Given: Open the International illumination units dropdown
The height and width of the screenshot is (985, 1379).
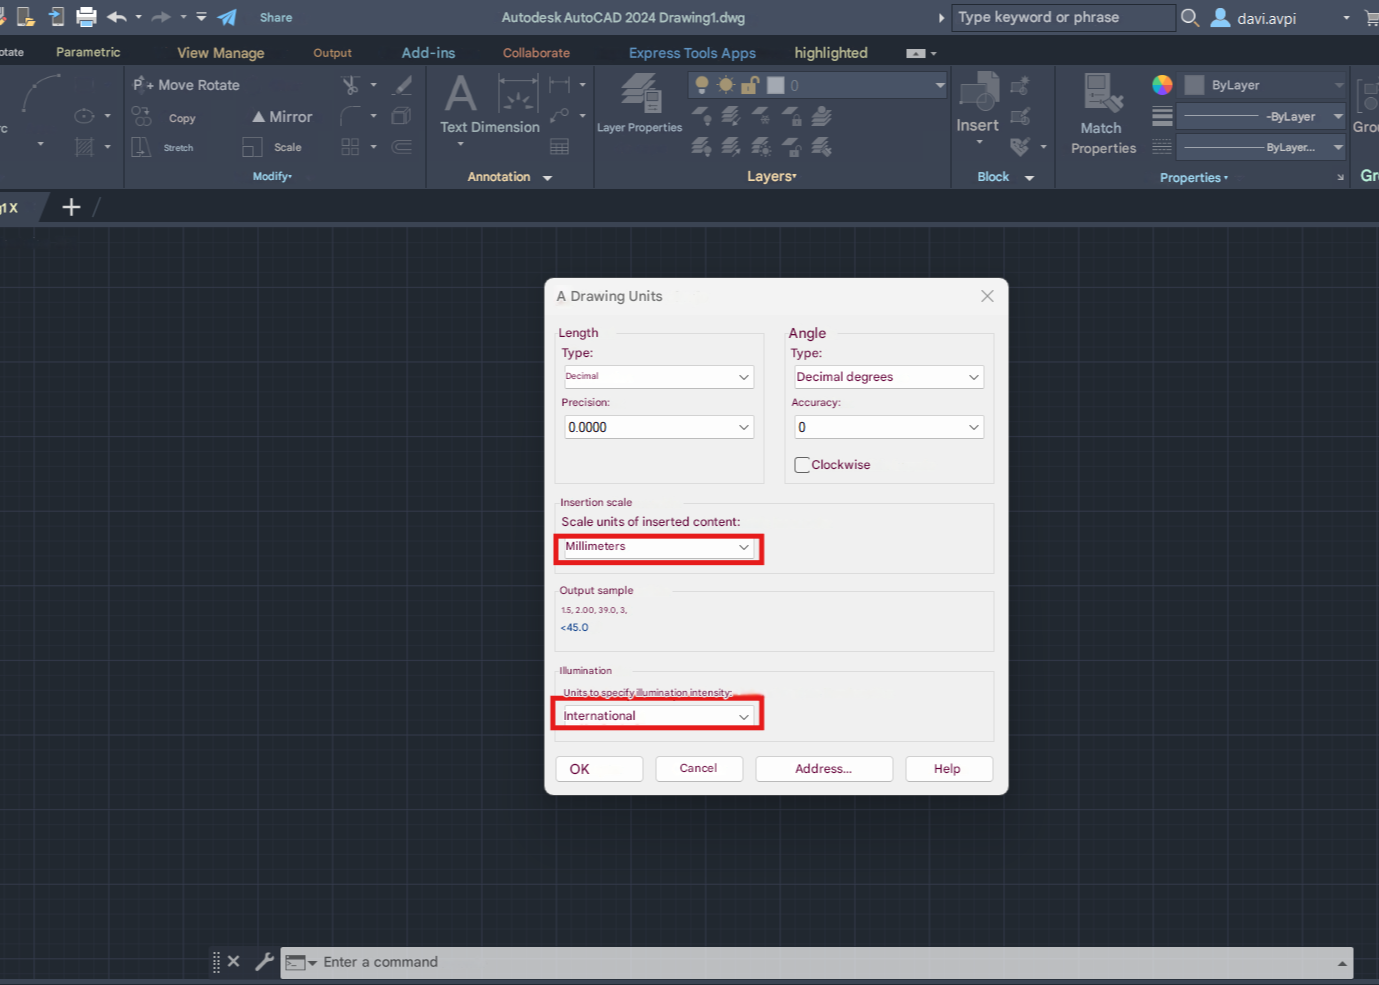Looking at the screenshot, I should tap(657, 715).
